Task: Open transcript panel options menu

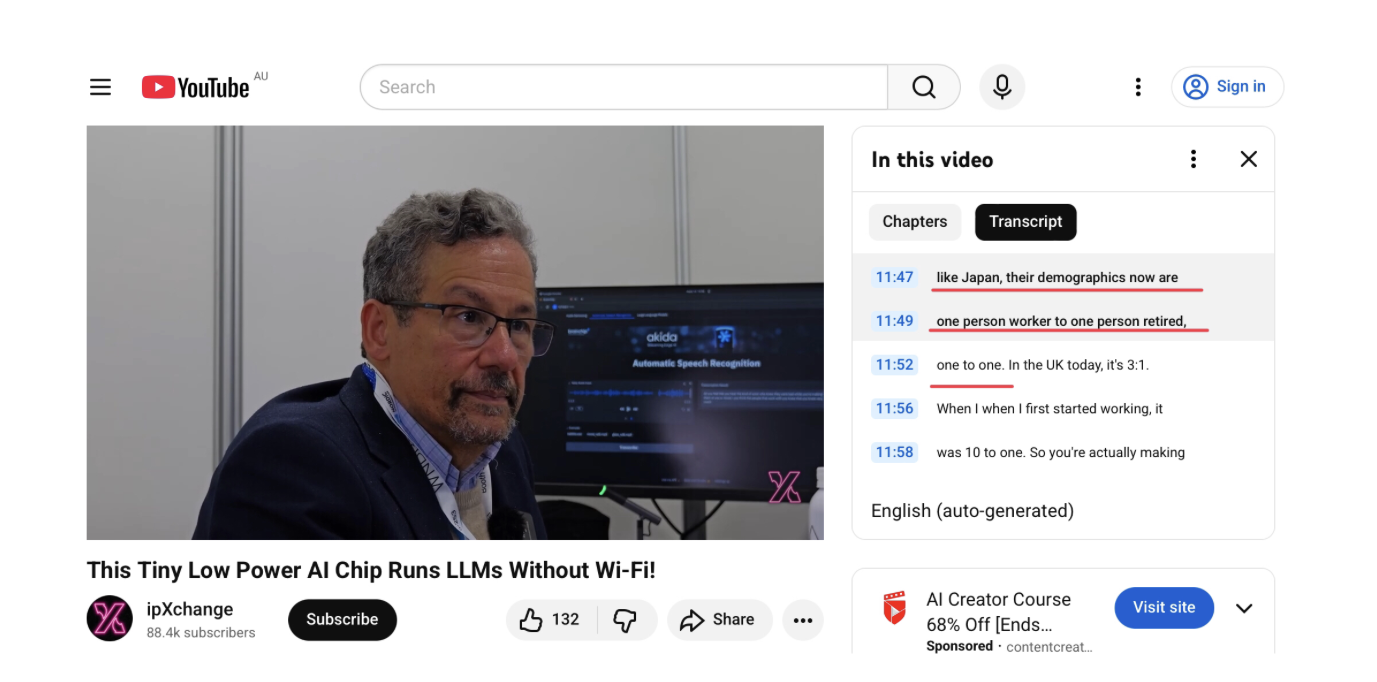Action: [x=1192, y=159]
